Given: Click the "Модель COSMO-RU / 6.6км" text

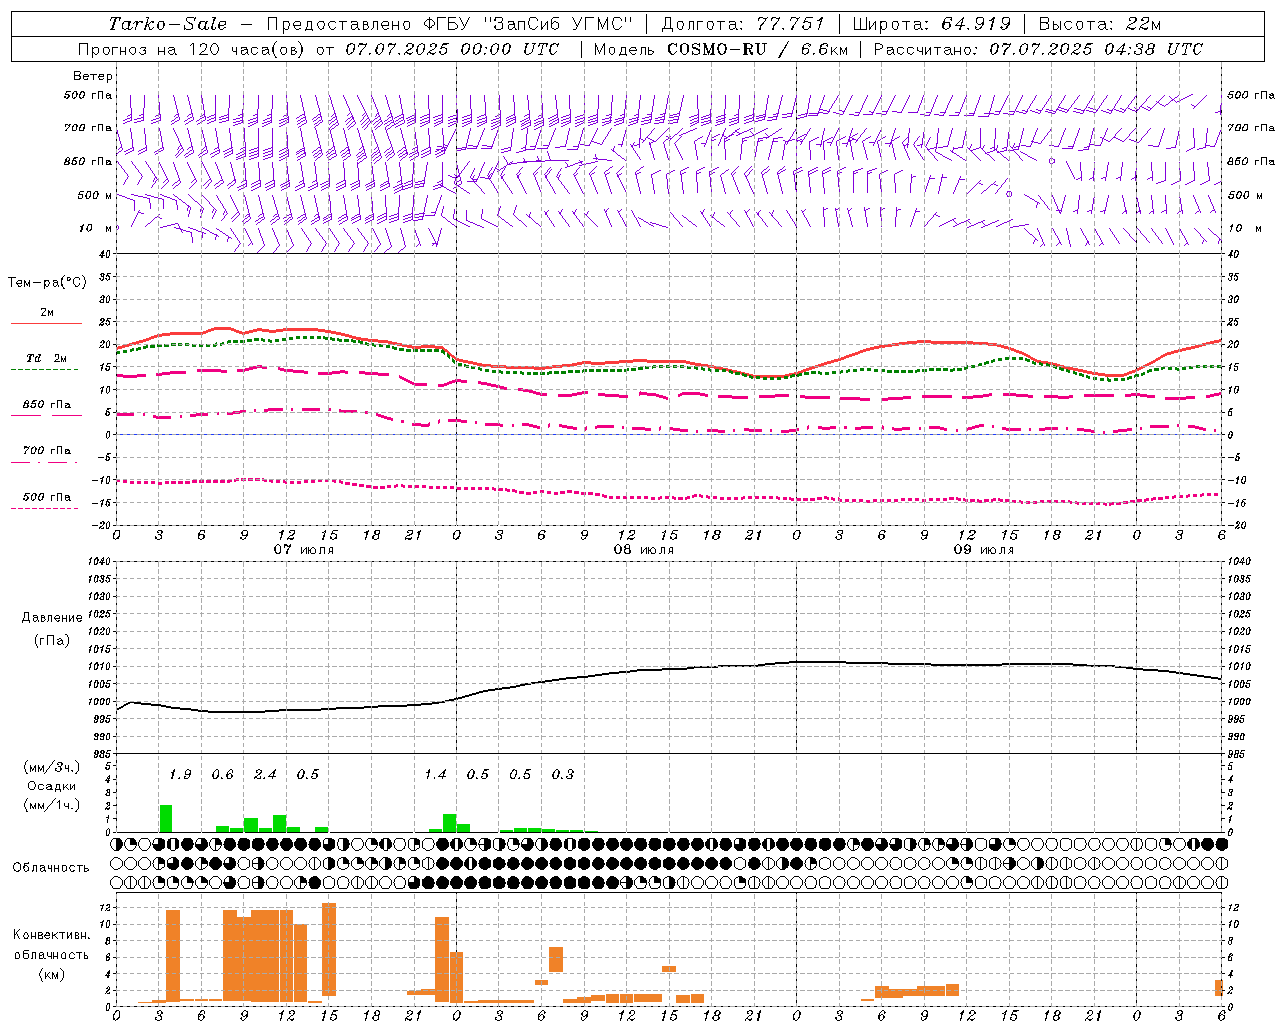Looking at the screenshot, I should [x=720, y=49].
